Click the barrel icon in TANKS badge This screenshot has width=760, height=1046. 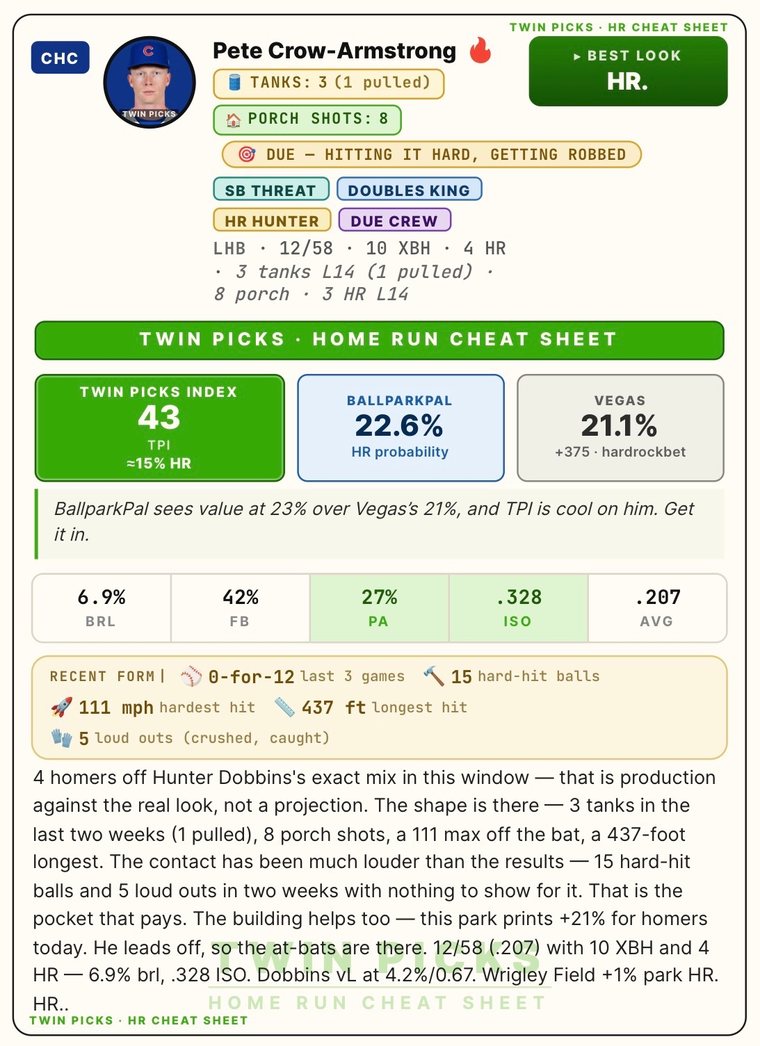(234, 83)
